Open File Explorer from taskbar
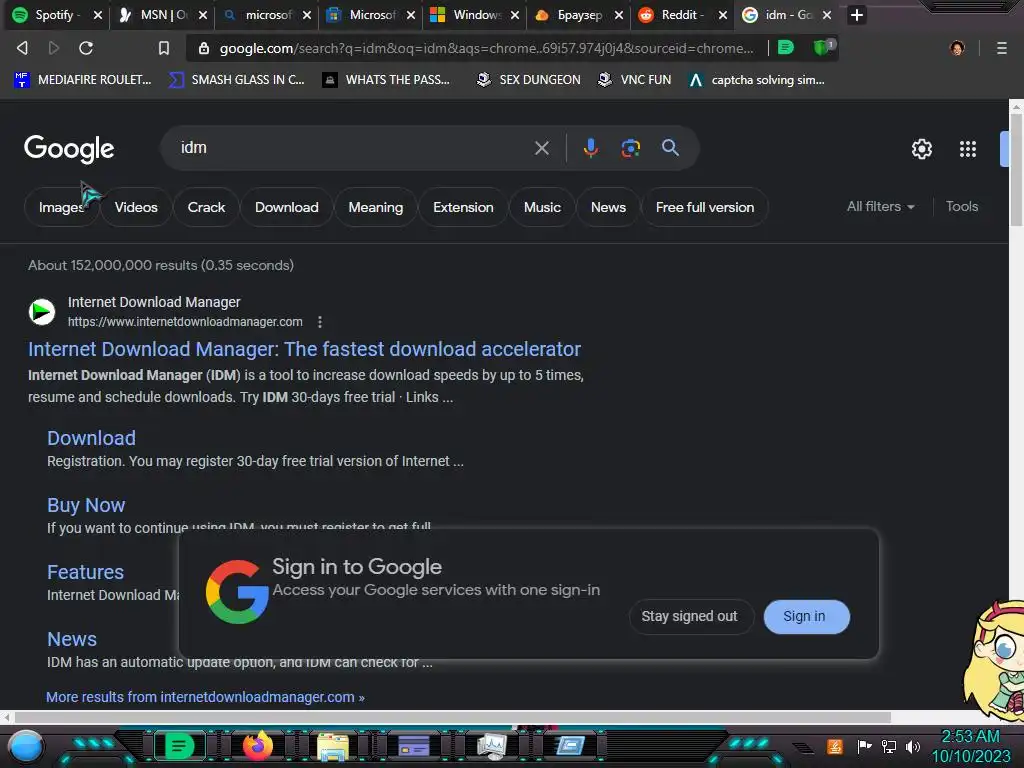Screen dimensions: 1024x768 (x=333, y=747)
